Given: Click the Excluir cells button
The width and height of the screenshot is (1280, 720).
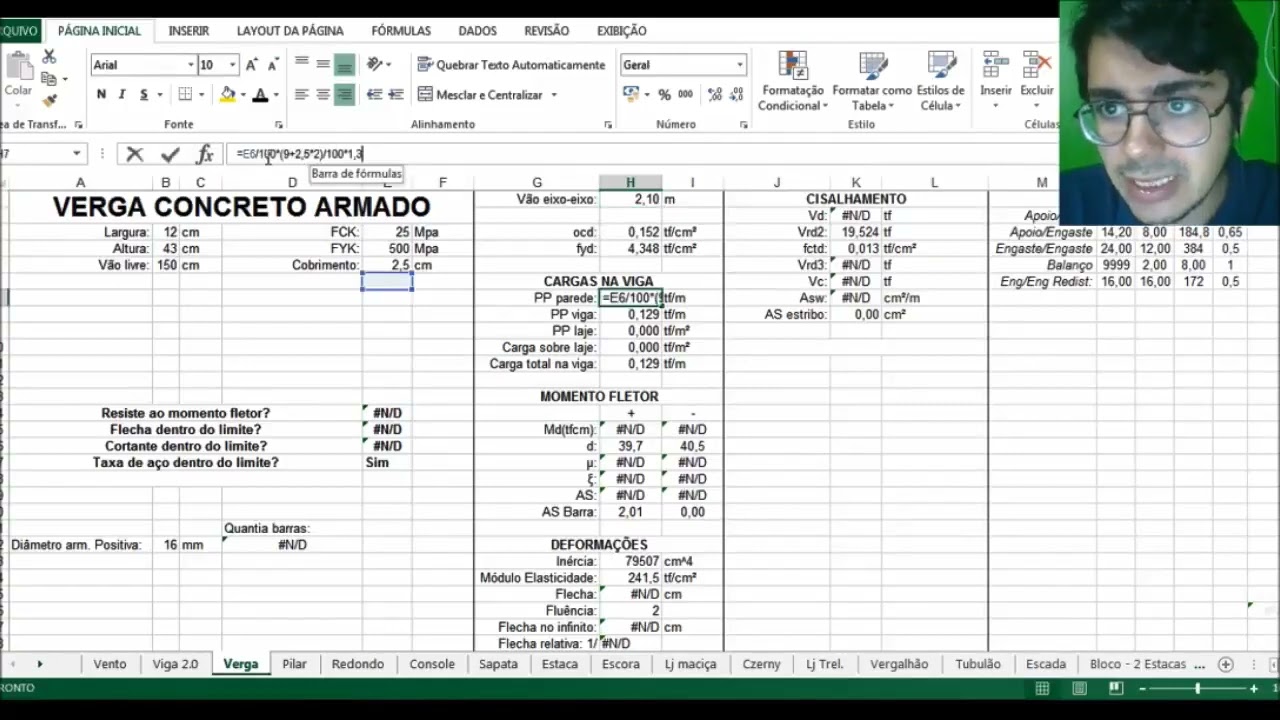Looking at the screenshot, I should pyautogui.click(x=1037, y=81).
